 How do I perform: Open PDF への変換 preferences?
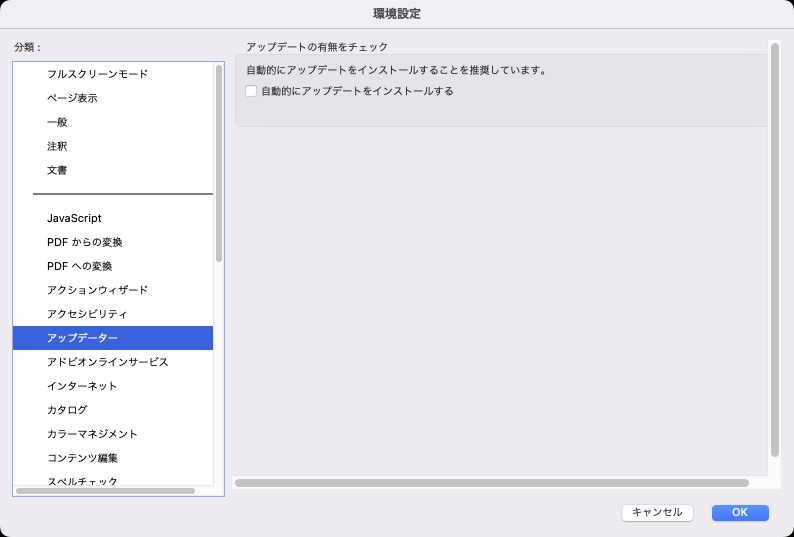click(112, 266)
